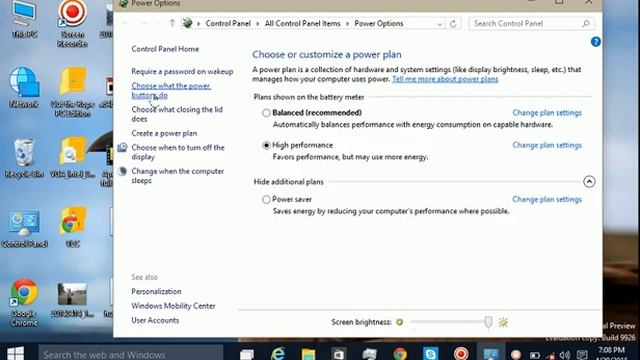Expand the arrow after All Control Panel Items
This screenshot has width=640, height=360.
click(x=347, y=24)
